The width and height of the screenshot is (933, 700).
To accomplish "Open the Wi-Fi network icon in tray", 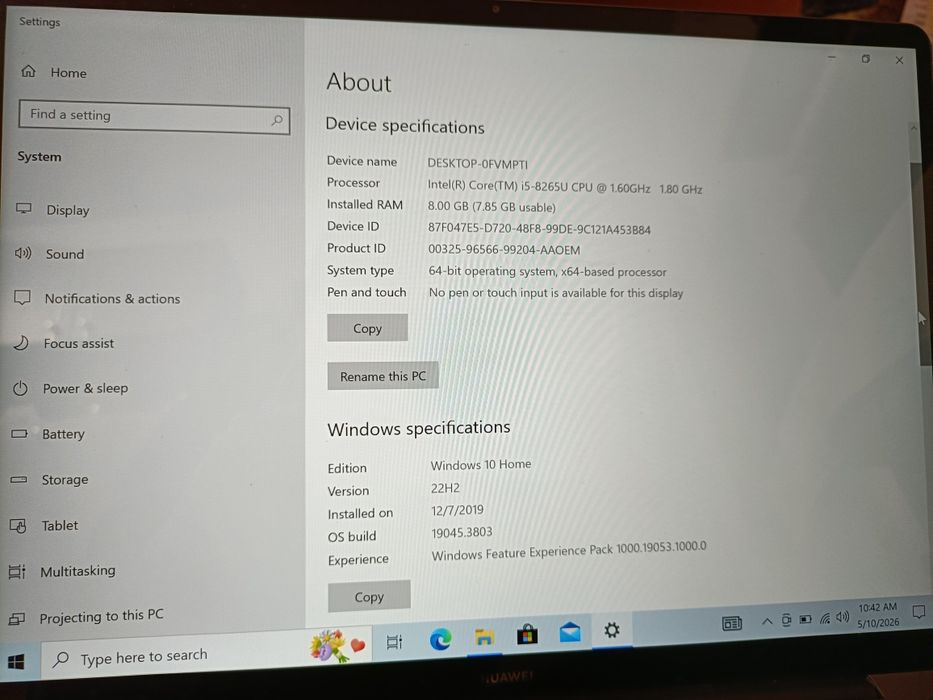I will click(825, 618).
